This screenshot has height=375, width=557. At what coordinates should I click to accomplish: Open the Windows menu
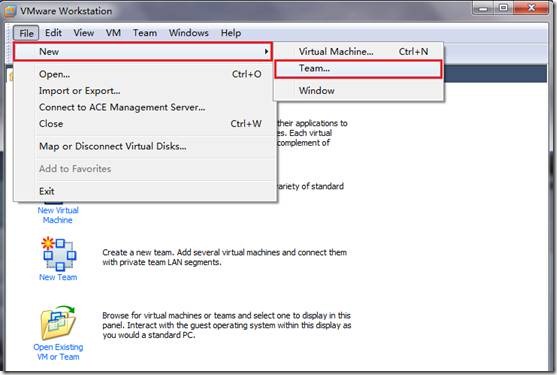coord(189,33)
